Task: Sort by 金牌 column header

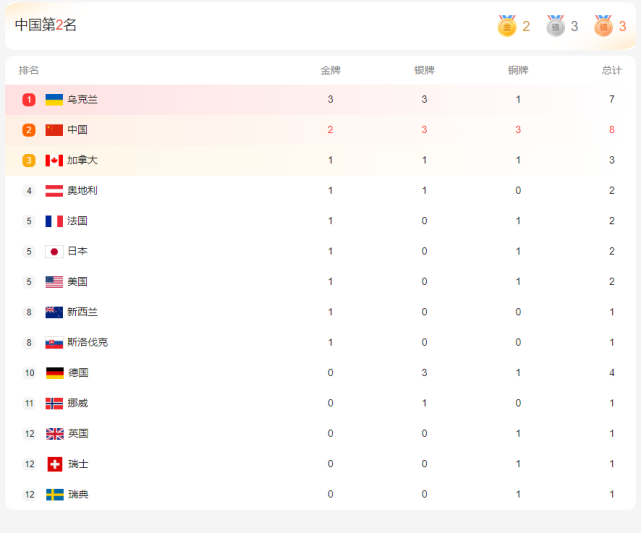Action: click(x=330, y=70)
